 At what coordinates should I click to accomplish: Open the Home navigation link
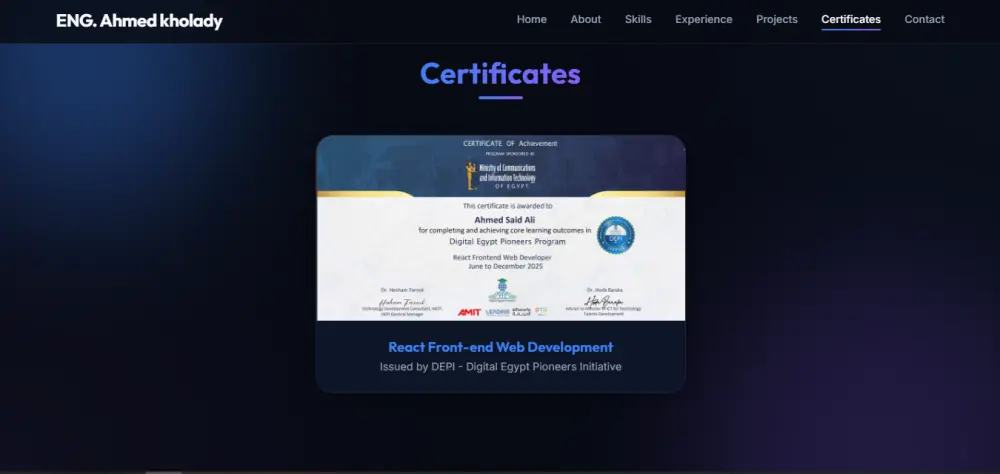click(x=531, y=19)
